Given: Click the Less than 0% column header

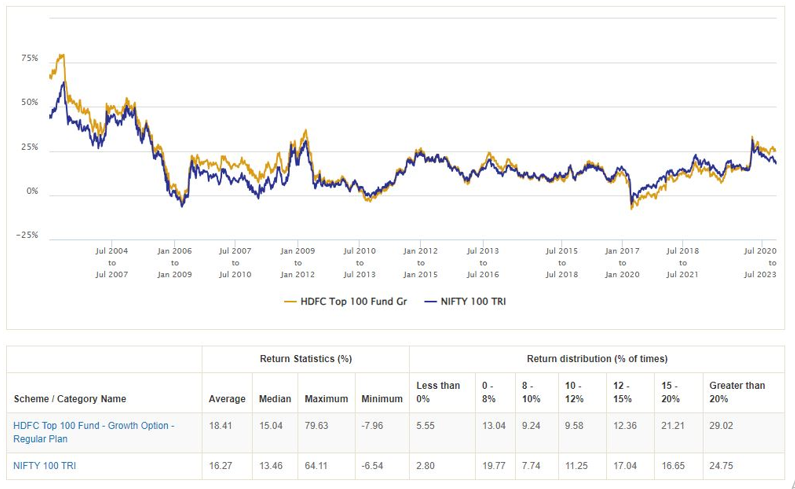Looking at the screenshot, I should coord(438,392).
